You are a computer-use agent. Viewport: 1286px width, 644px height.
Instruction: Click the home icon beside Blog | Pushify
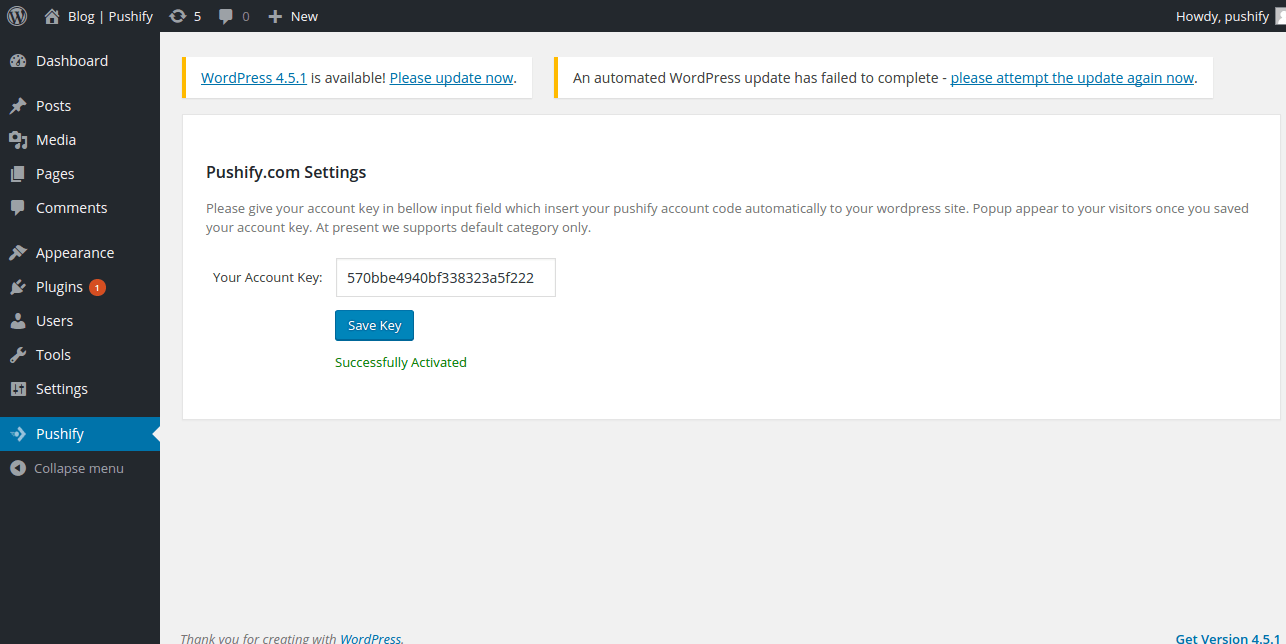[52, 16]
